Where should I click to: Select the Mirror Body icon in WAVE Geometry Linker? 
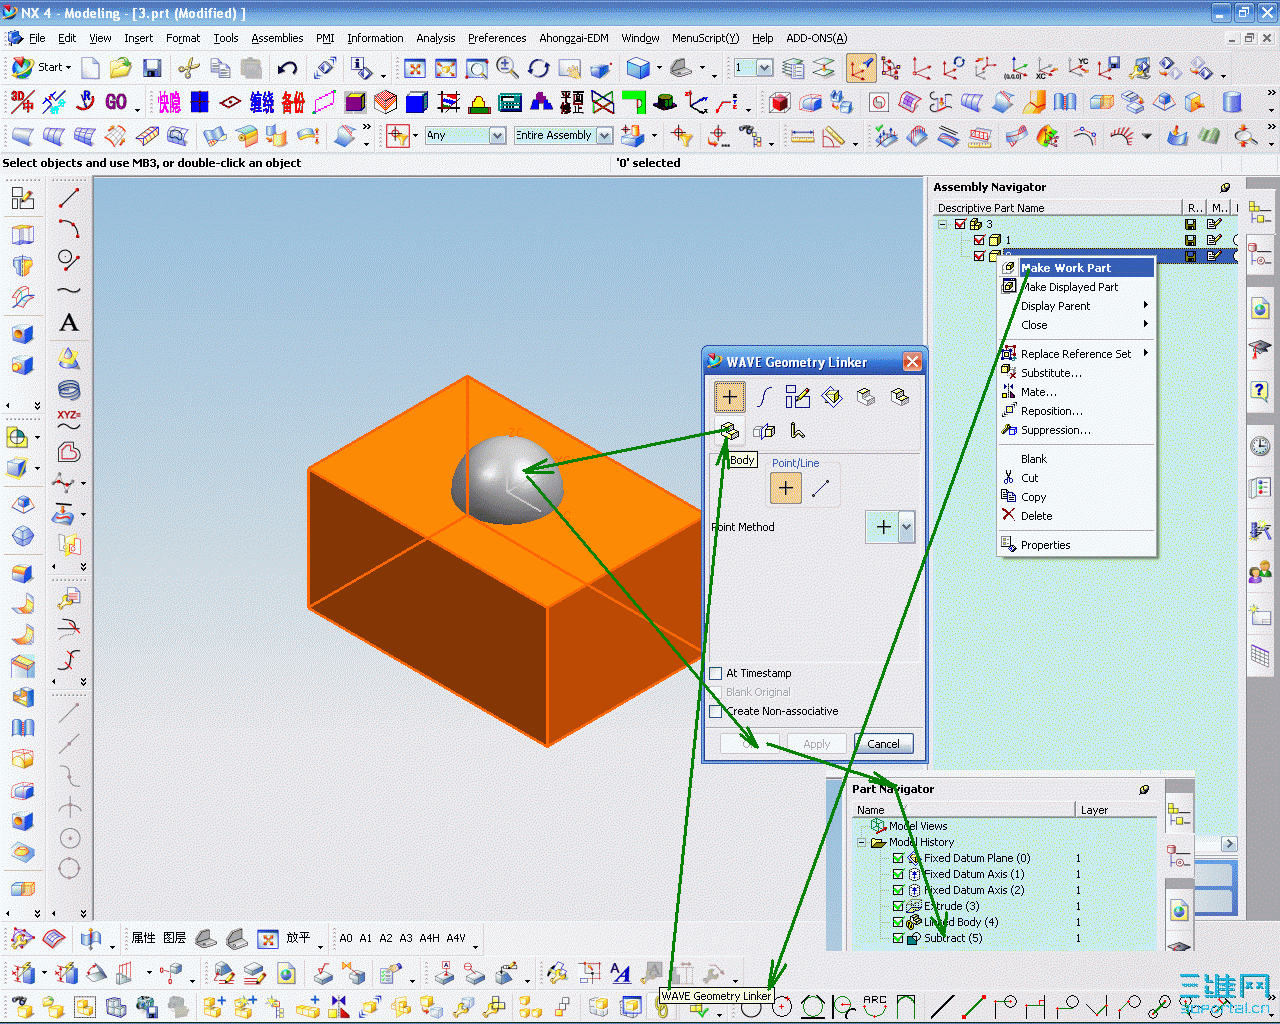(x=764, y=431)
